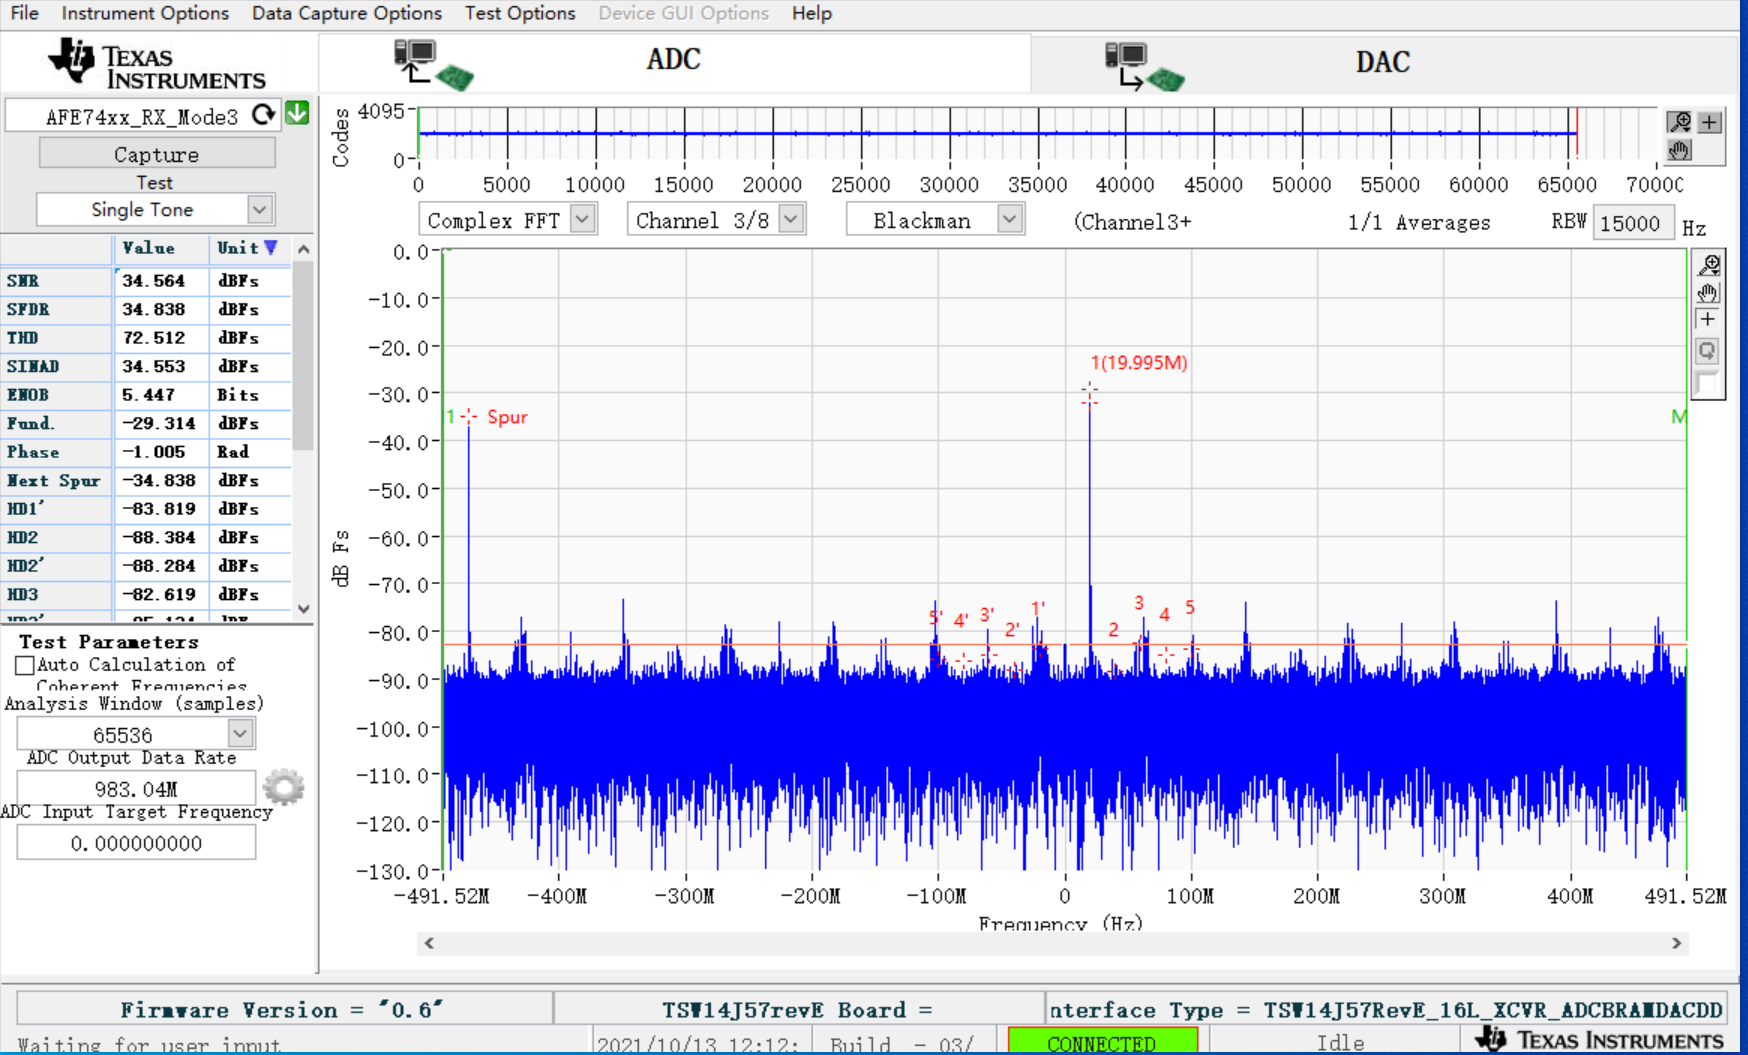Screen dimensions: 1748x1055
Task: Open the Help menu
Action: coord(812,13)
